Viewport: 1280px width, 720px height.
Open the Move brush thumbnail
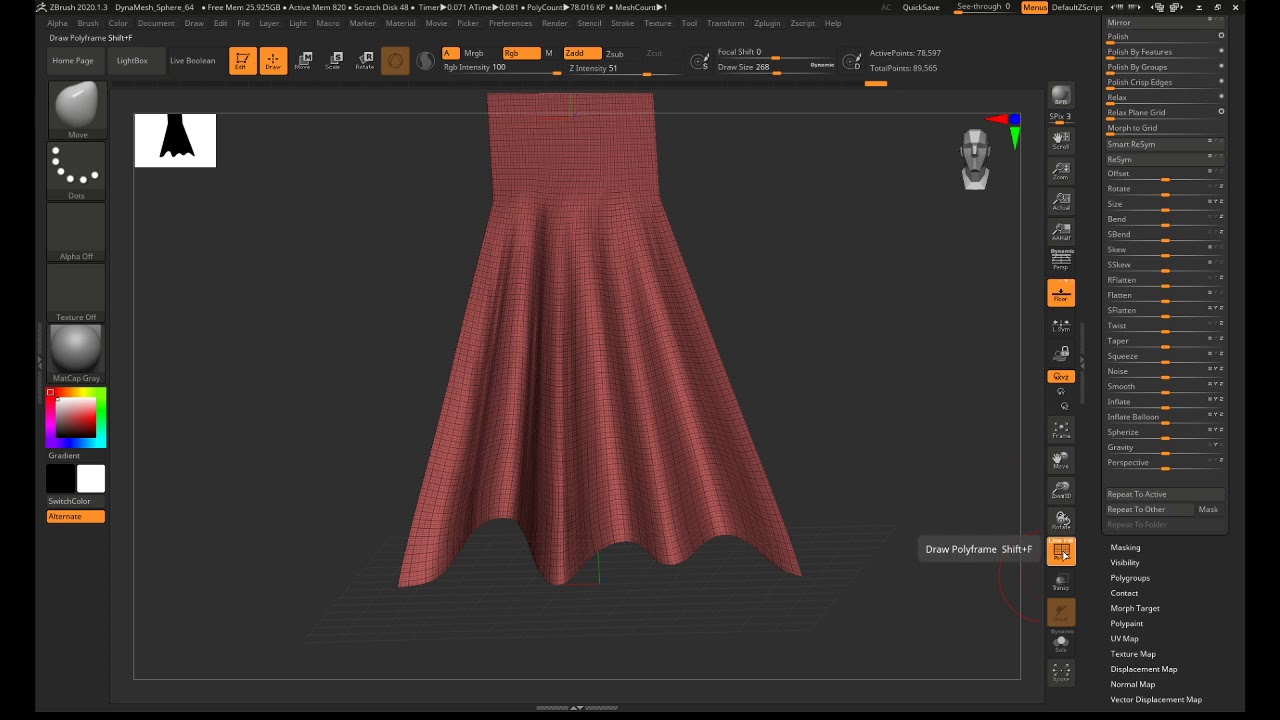pos(77,111)
